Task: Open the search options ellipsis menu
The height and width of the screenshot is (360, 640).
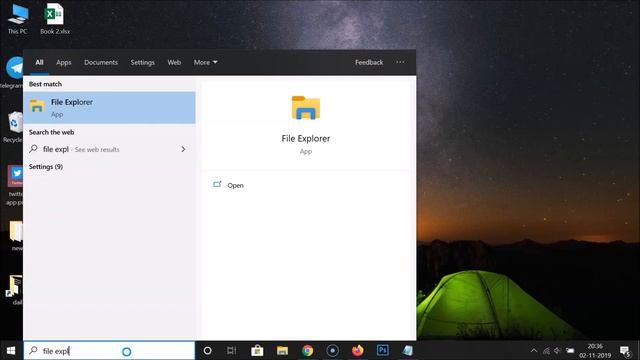Action: click(400, 62)
